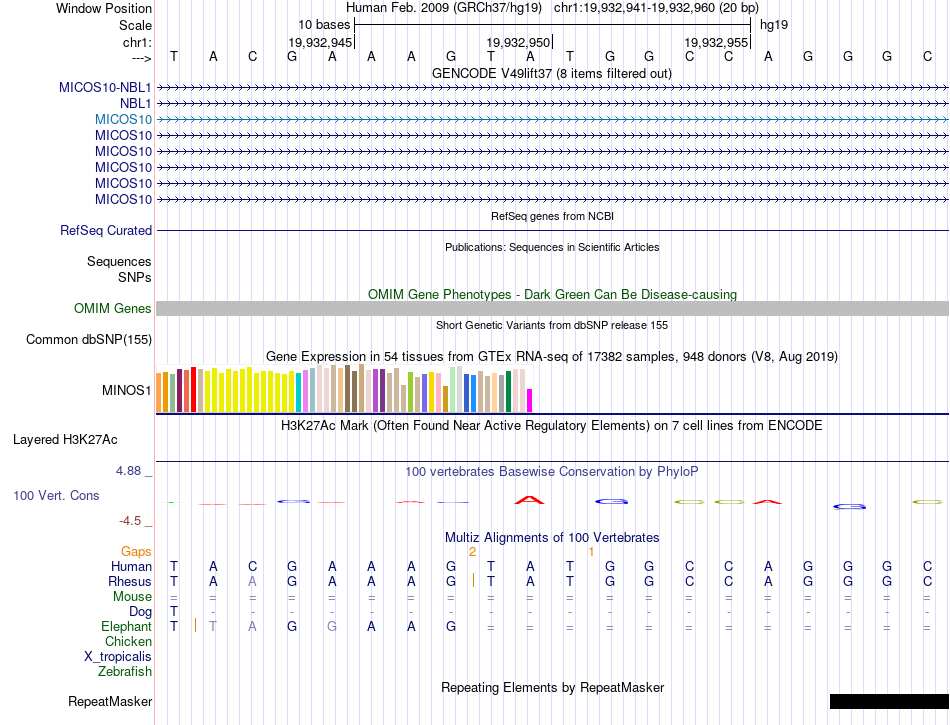Click the 100 vertebrates Basewise Conservation title
The height and width of the screenshot is (725, 950).
(552, 471)
